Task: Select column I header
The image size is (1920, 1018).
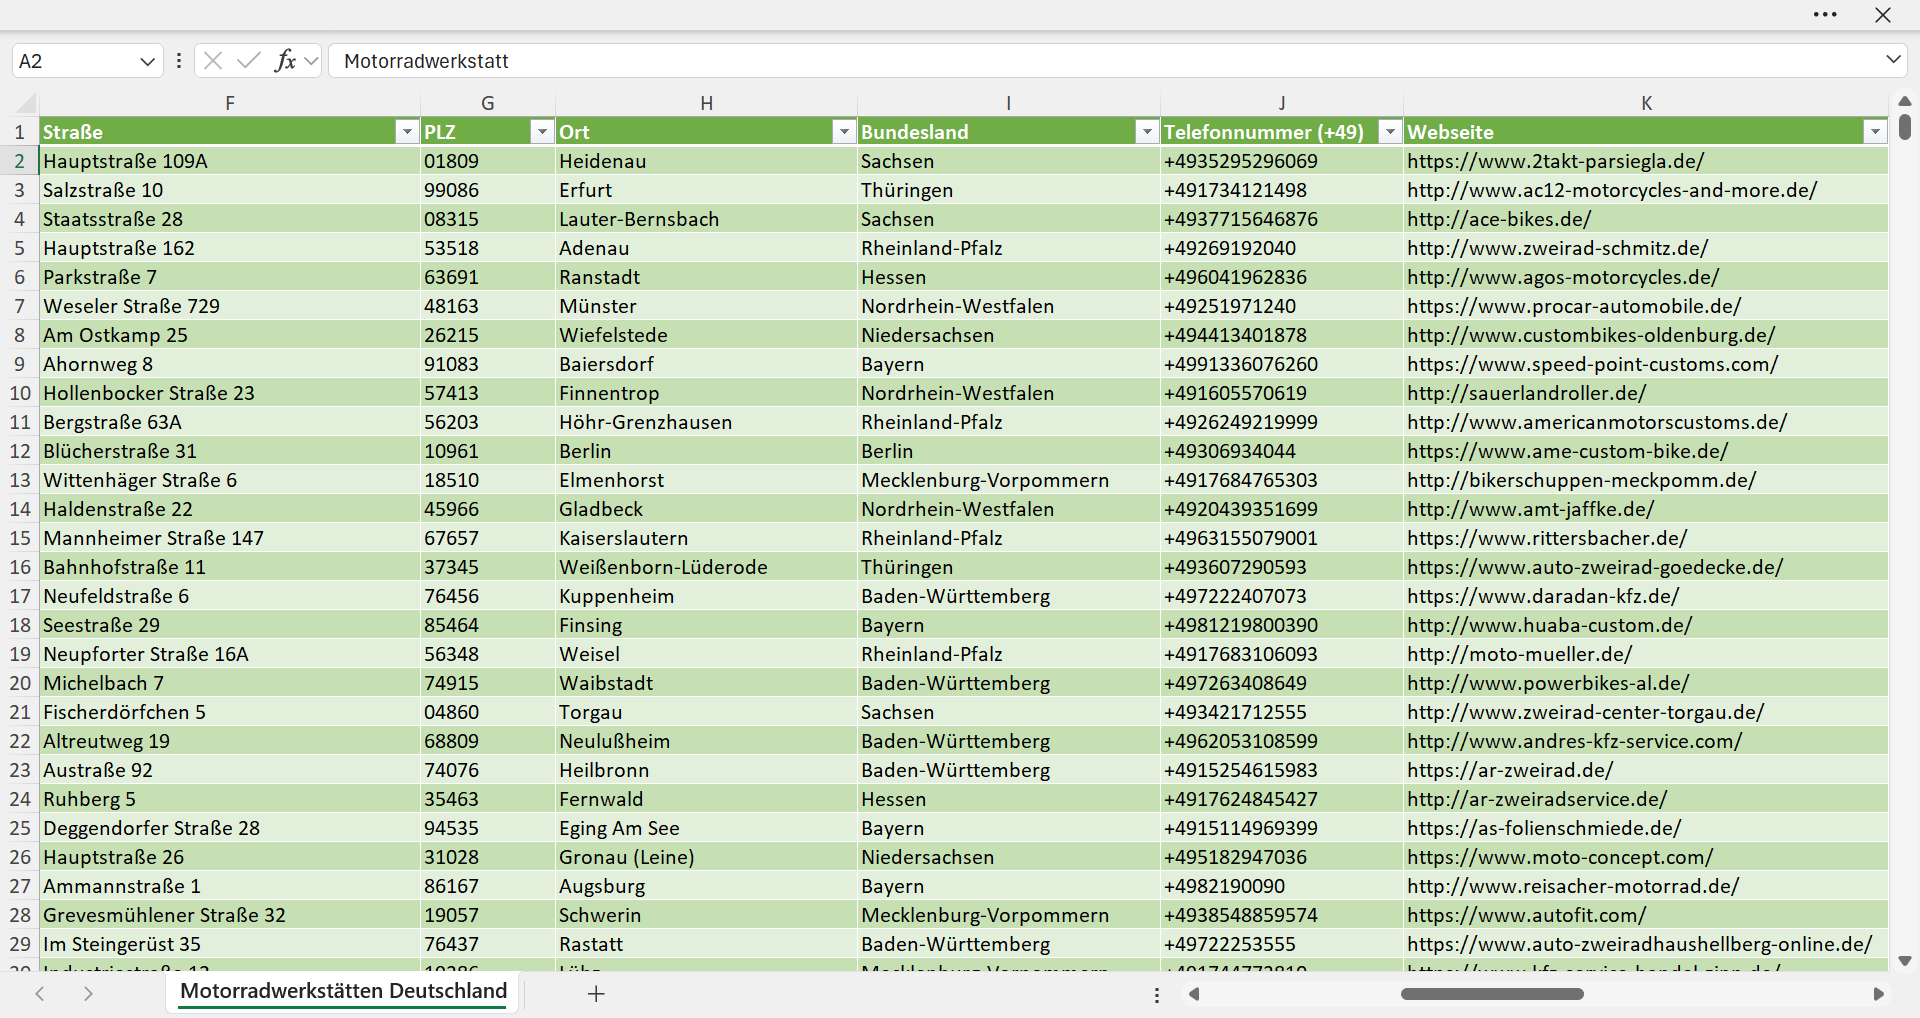Action: click(x=1009, y=103)
